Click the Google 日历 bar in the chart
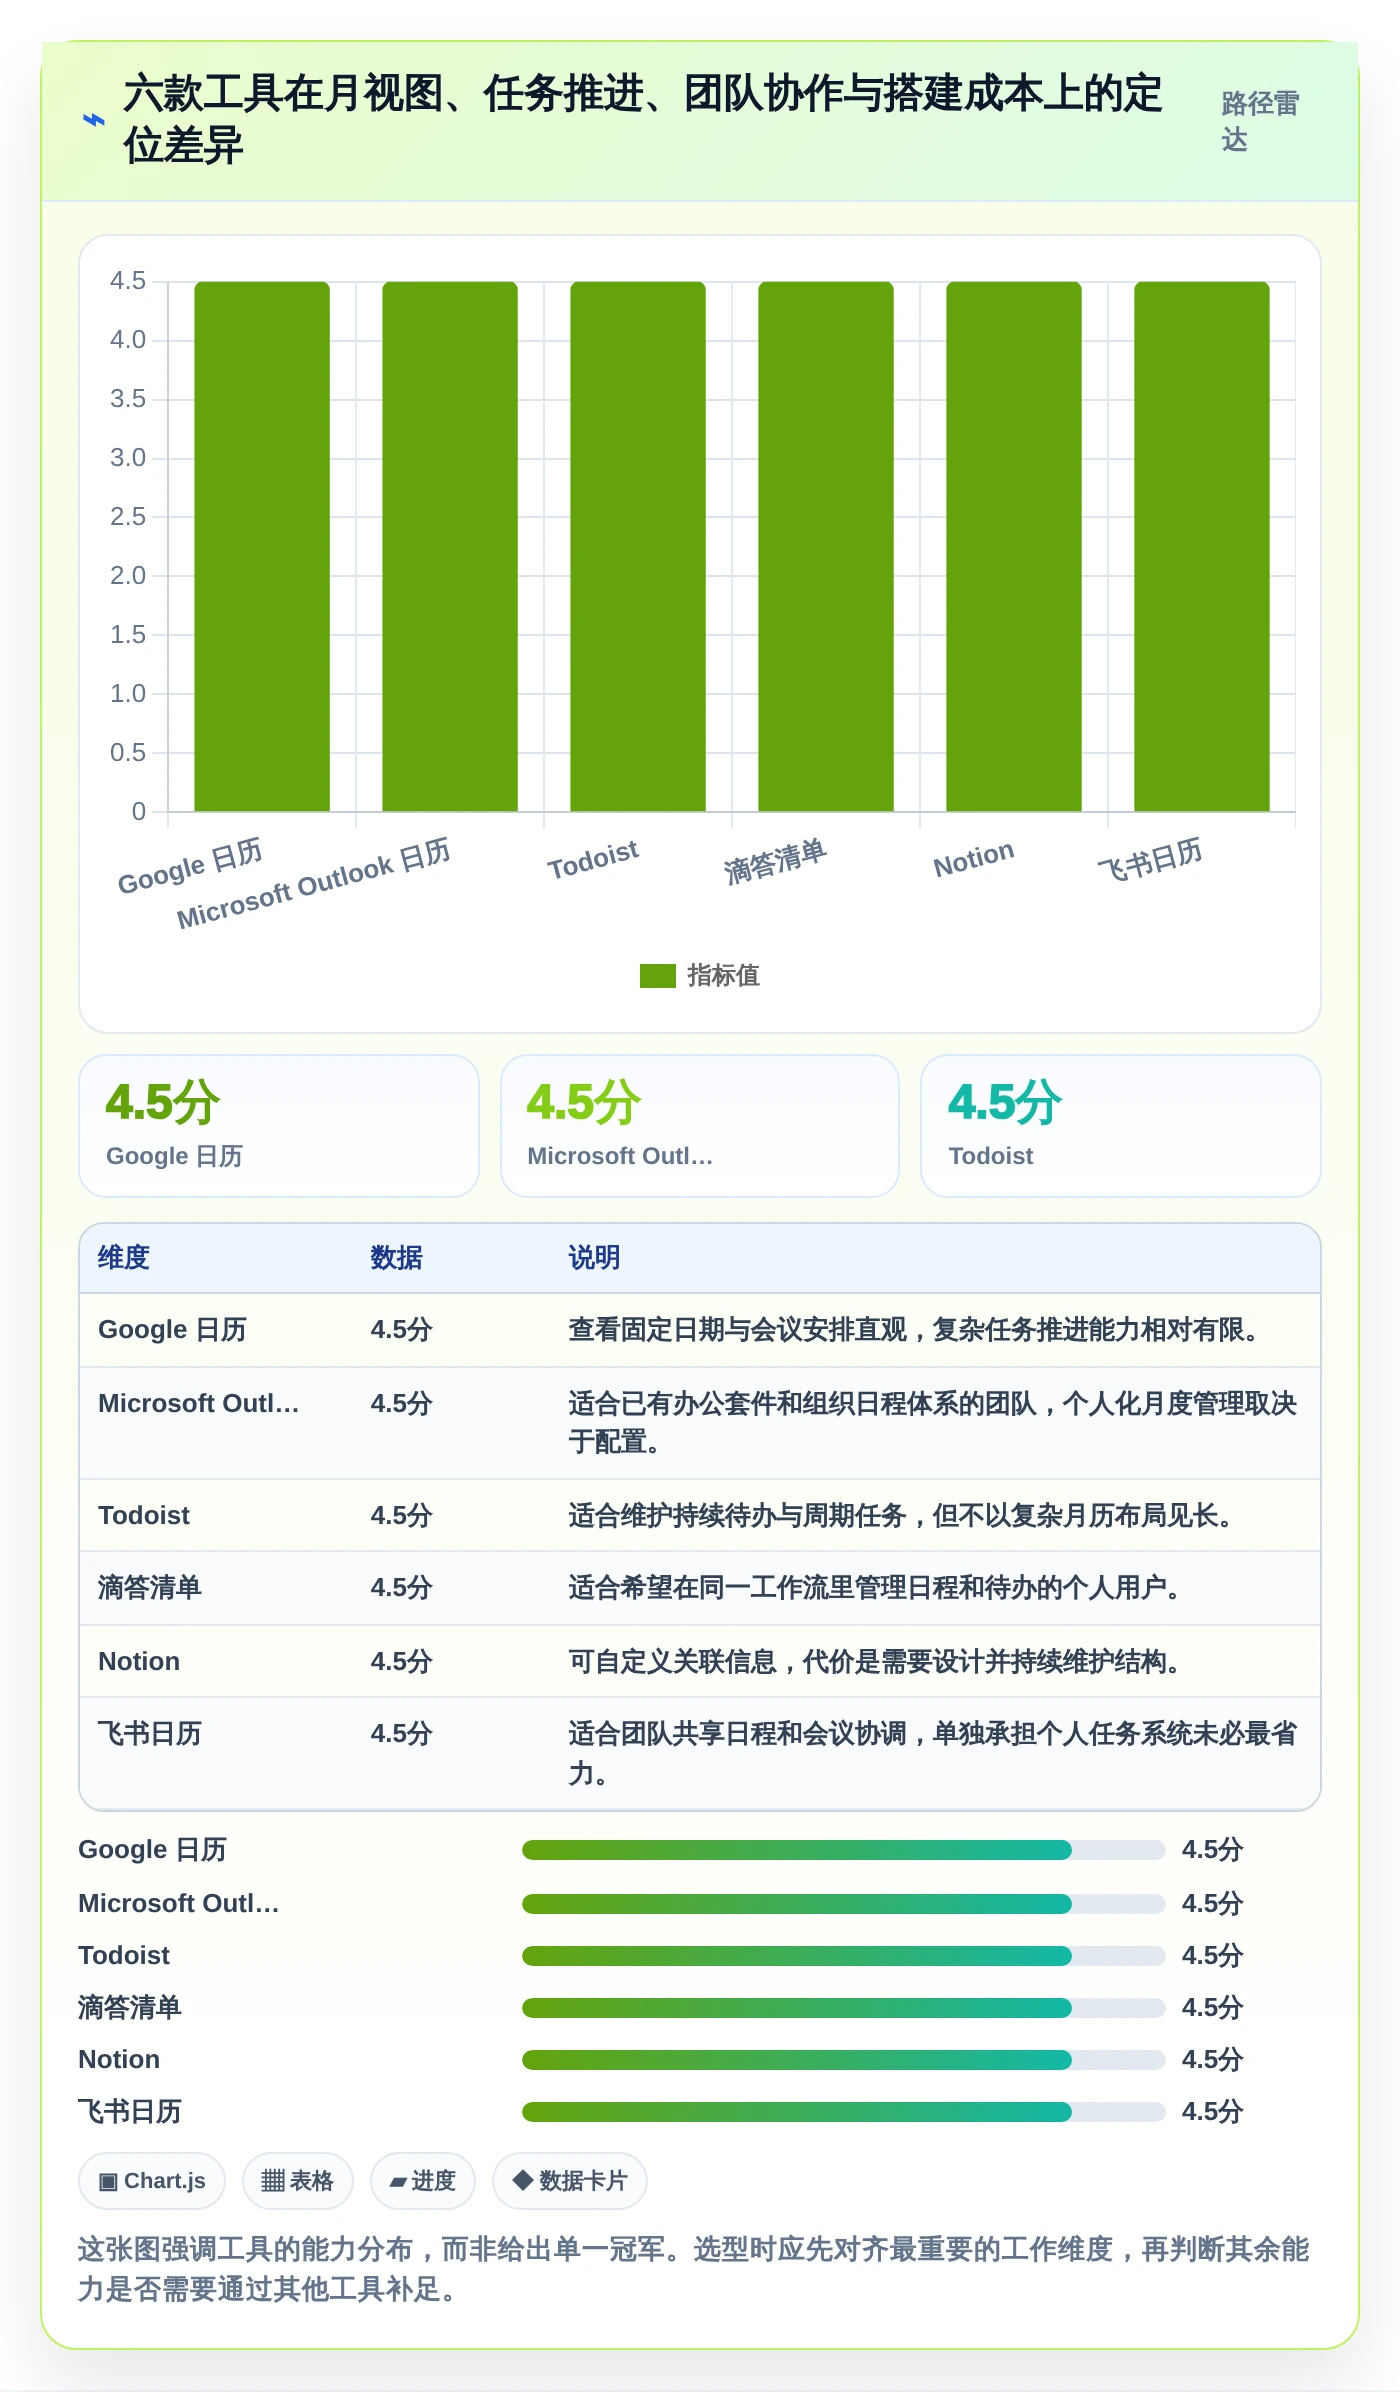The height and width of the screenshot is (2392, 1400). [x=262, y=546]
